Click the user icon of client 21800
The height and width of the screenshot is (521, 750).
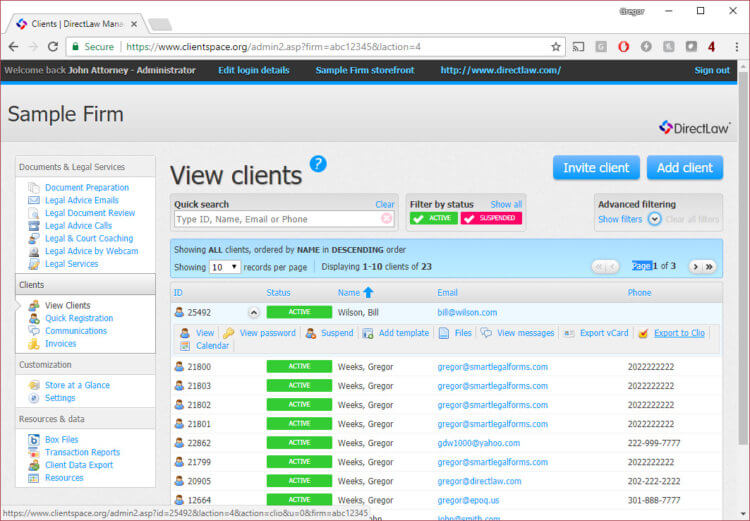(x=179, y=366)
